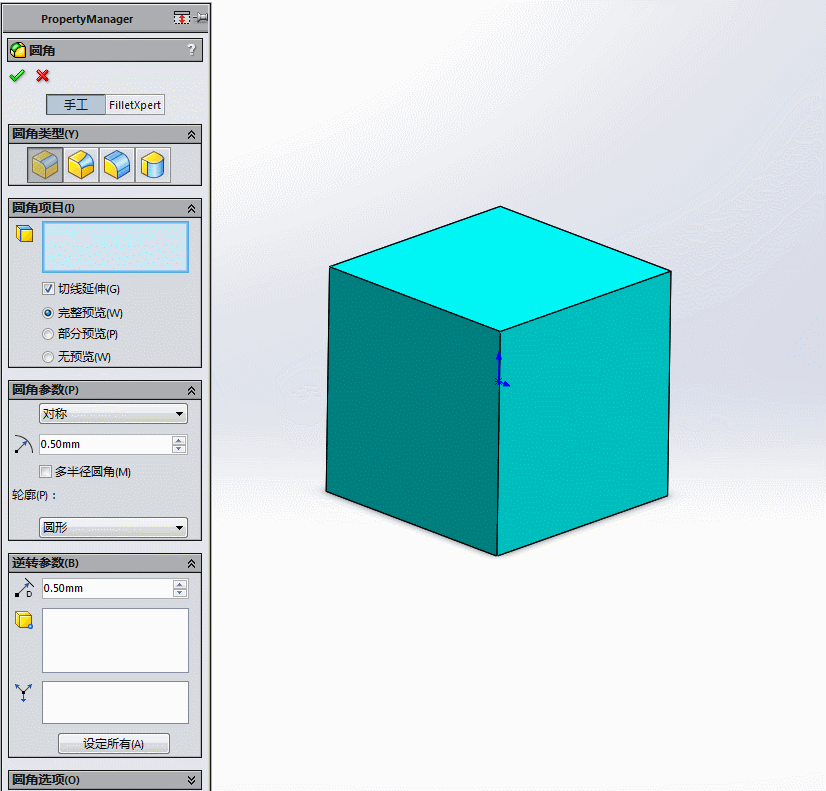Increase the fillet radius with up spinner

coord(179,440)
